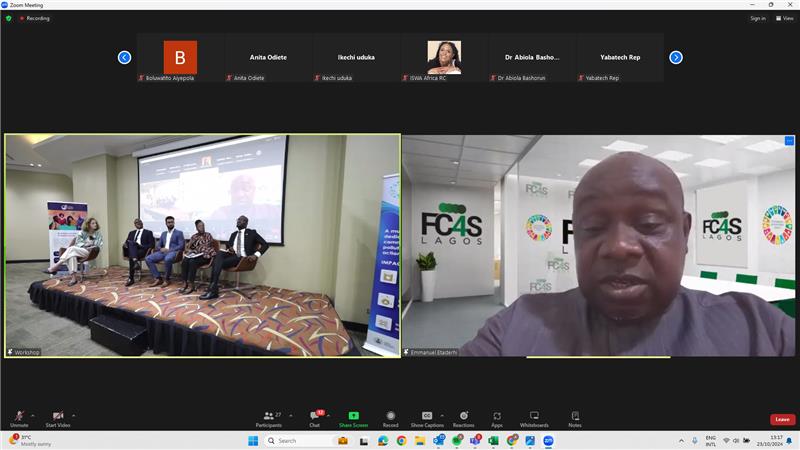Open Microsoft Edge from taskbar
This screenshot has width=800, height=450.
(383, 441)
